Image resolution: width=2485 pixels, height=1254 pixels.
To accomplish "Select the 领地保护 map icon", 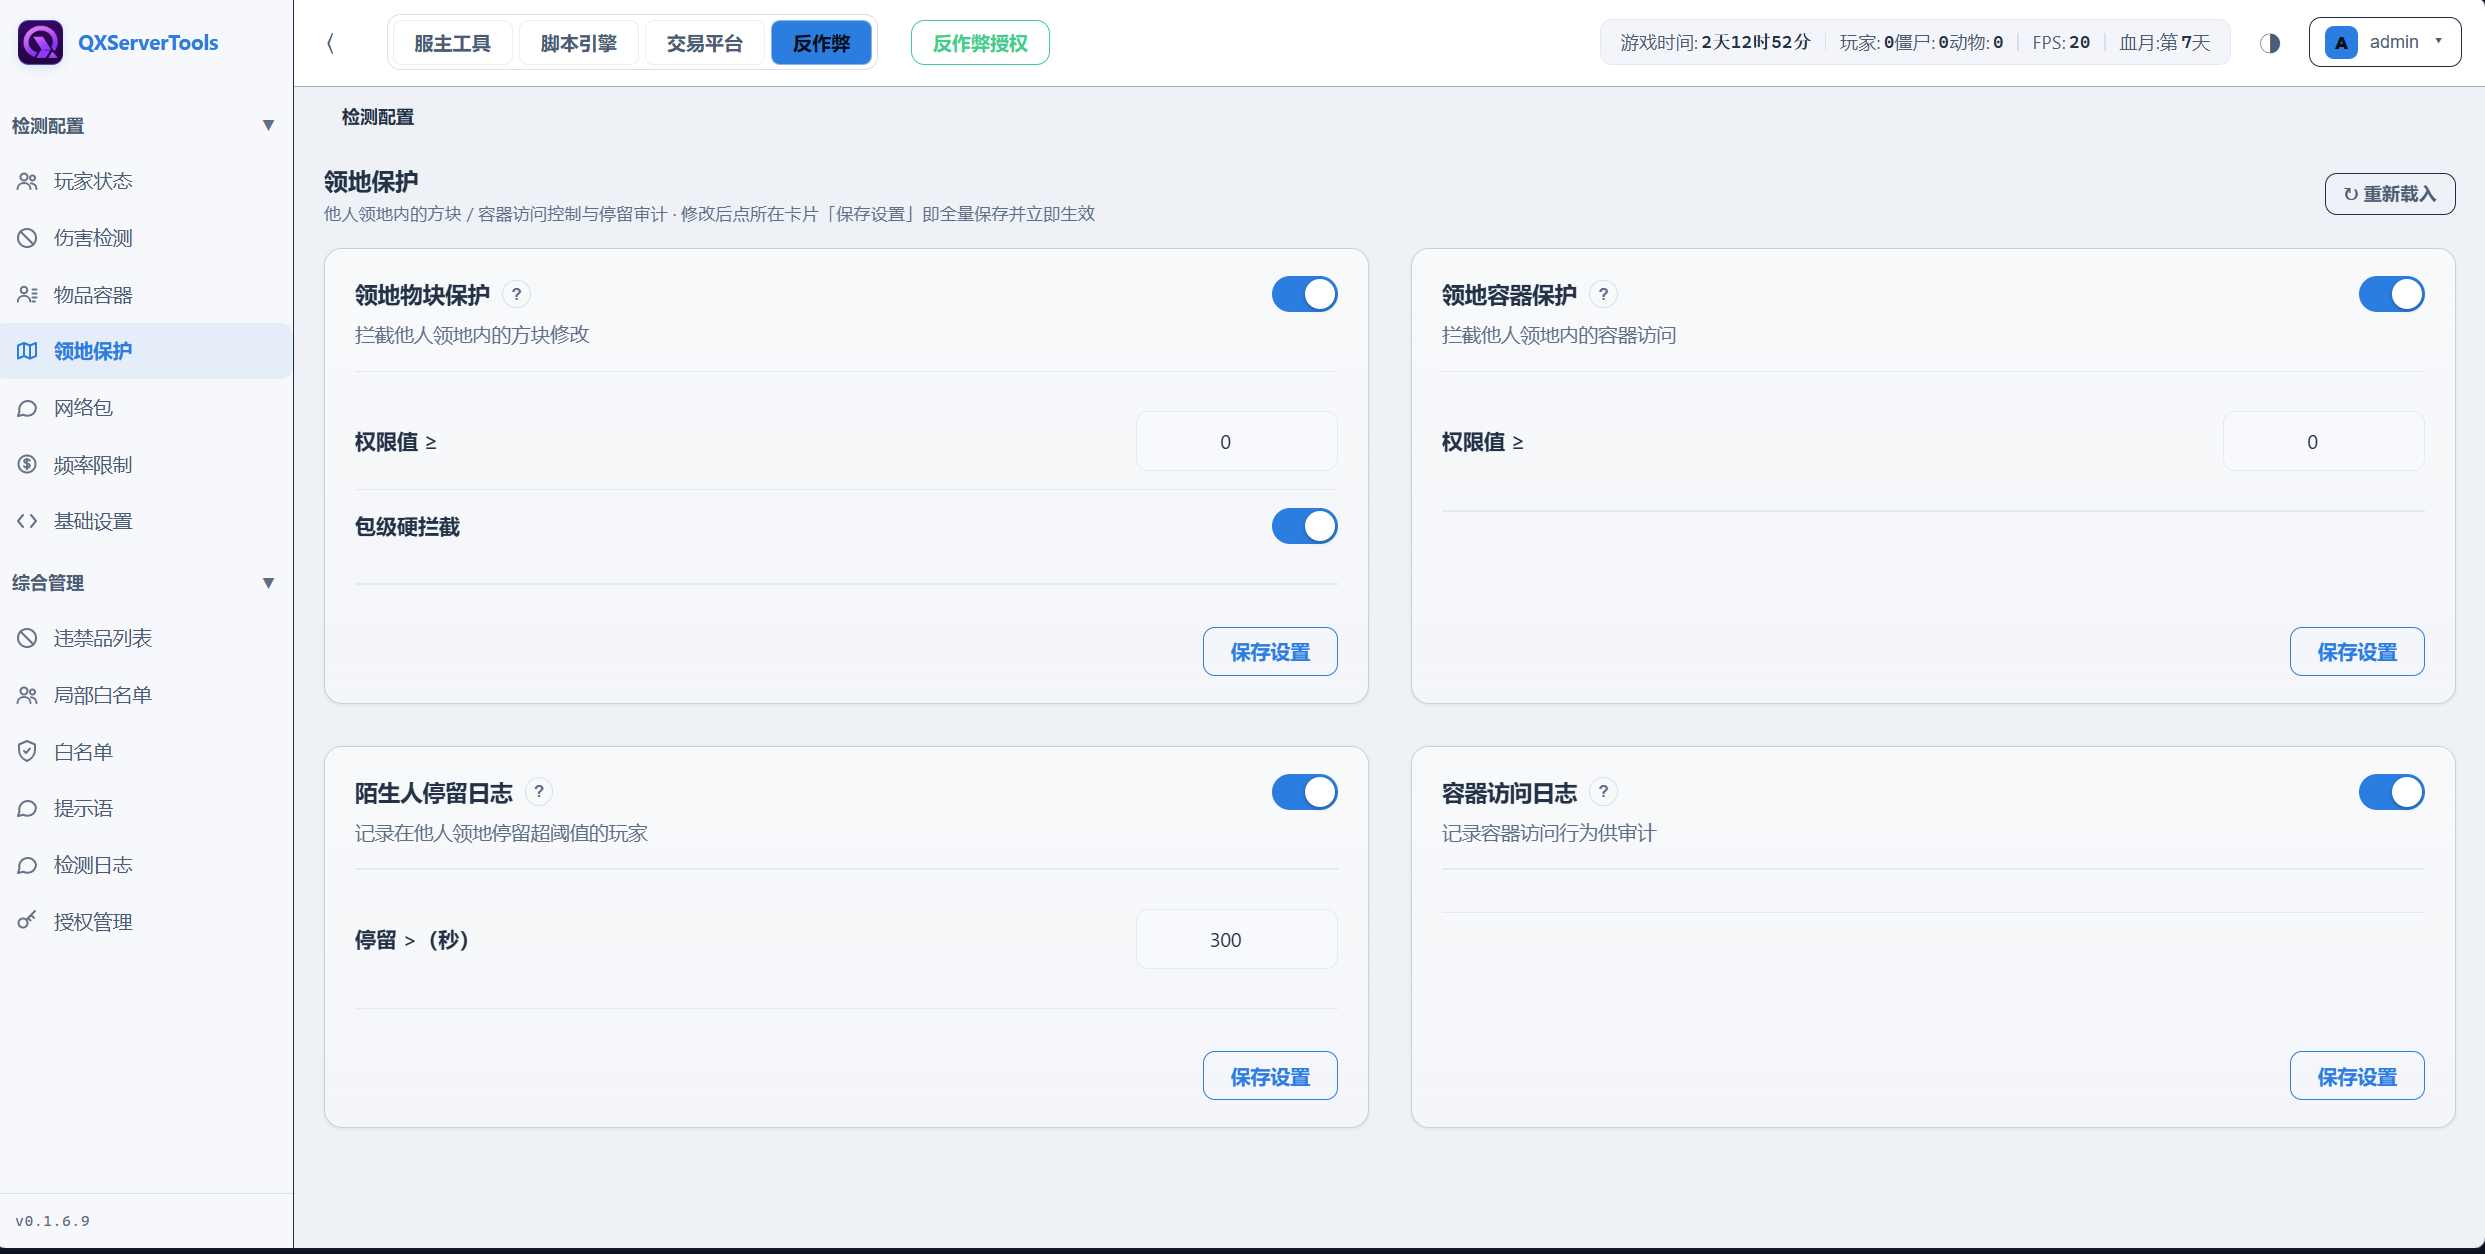I will [27, 351].
